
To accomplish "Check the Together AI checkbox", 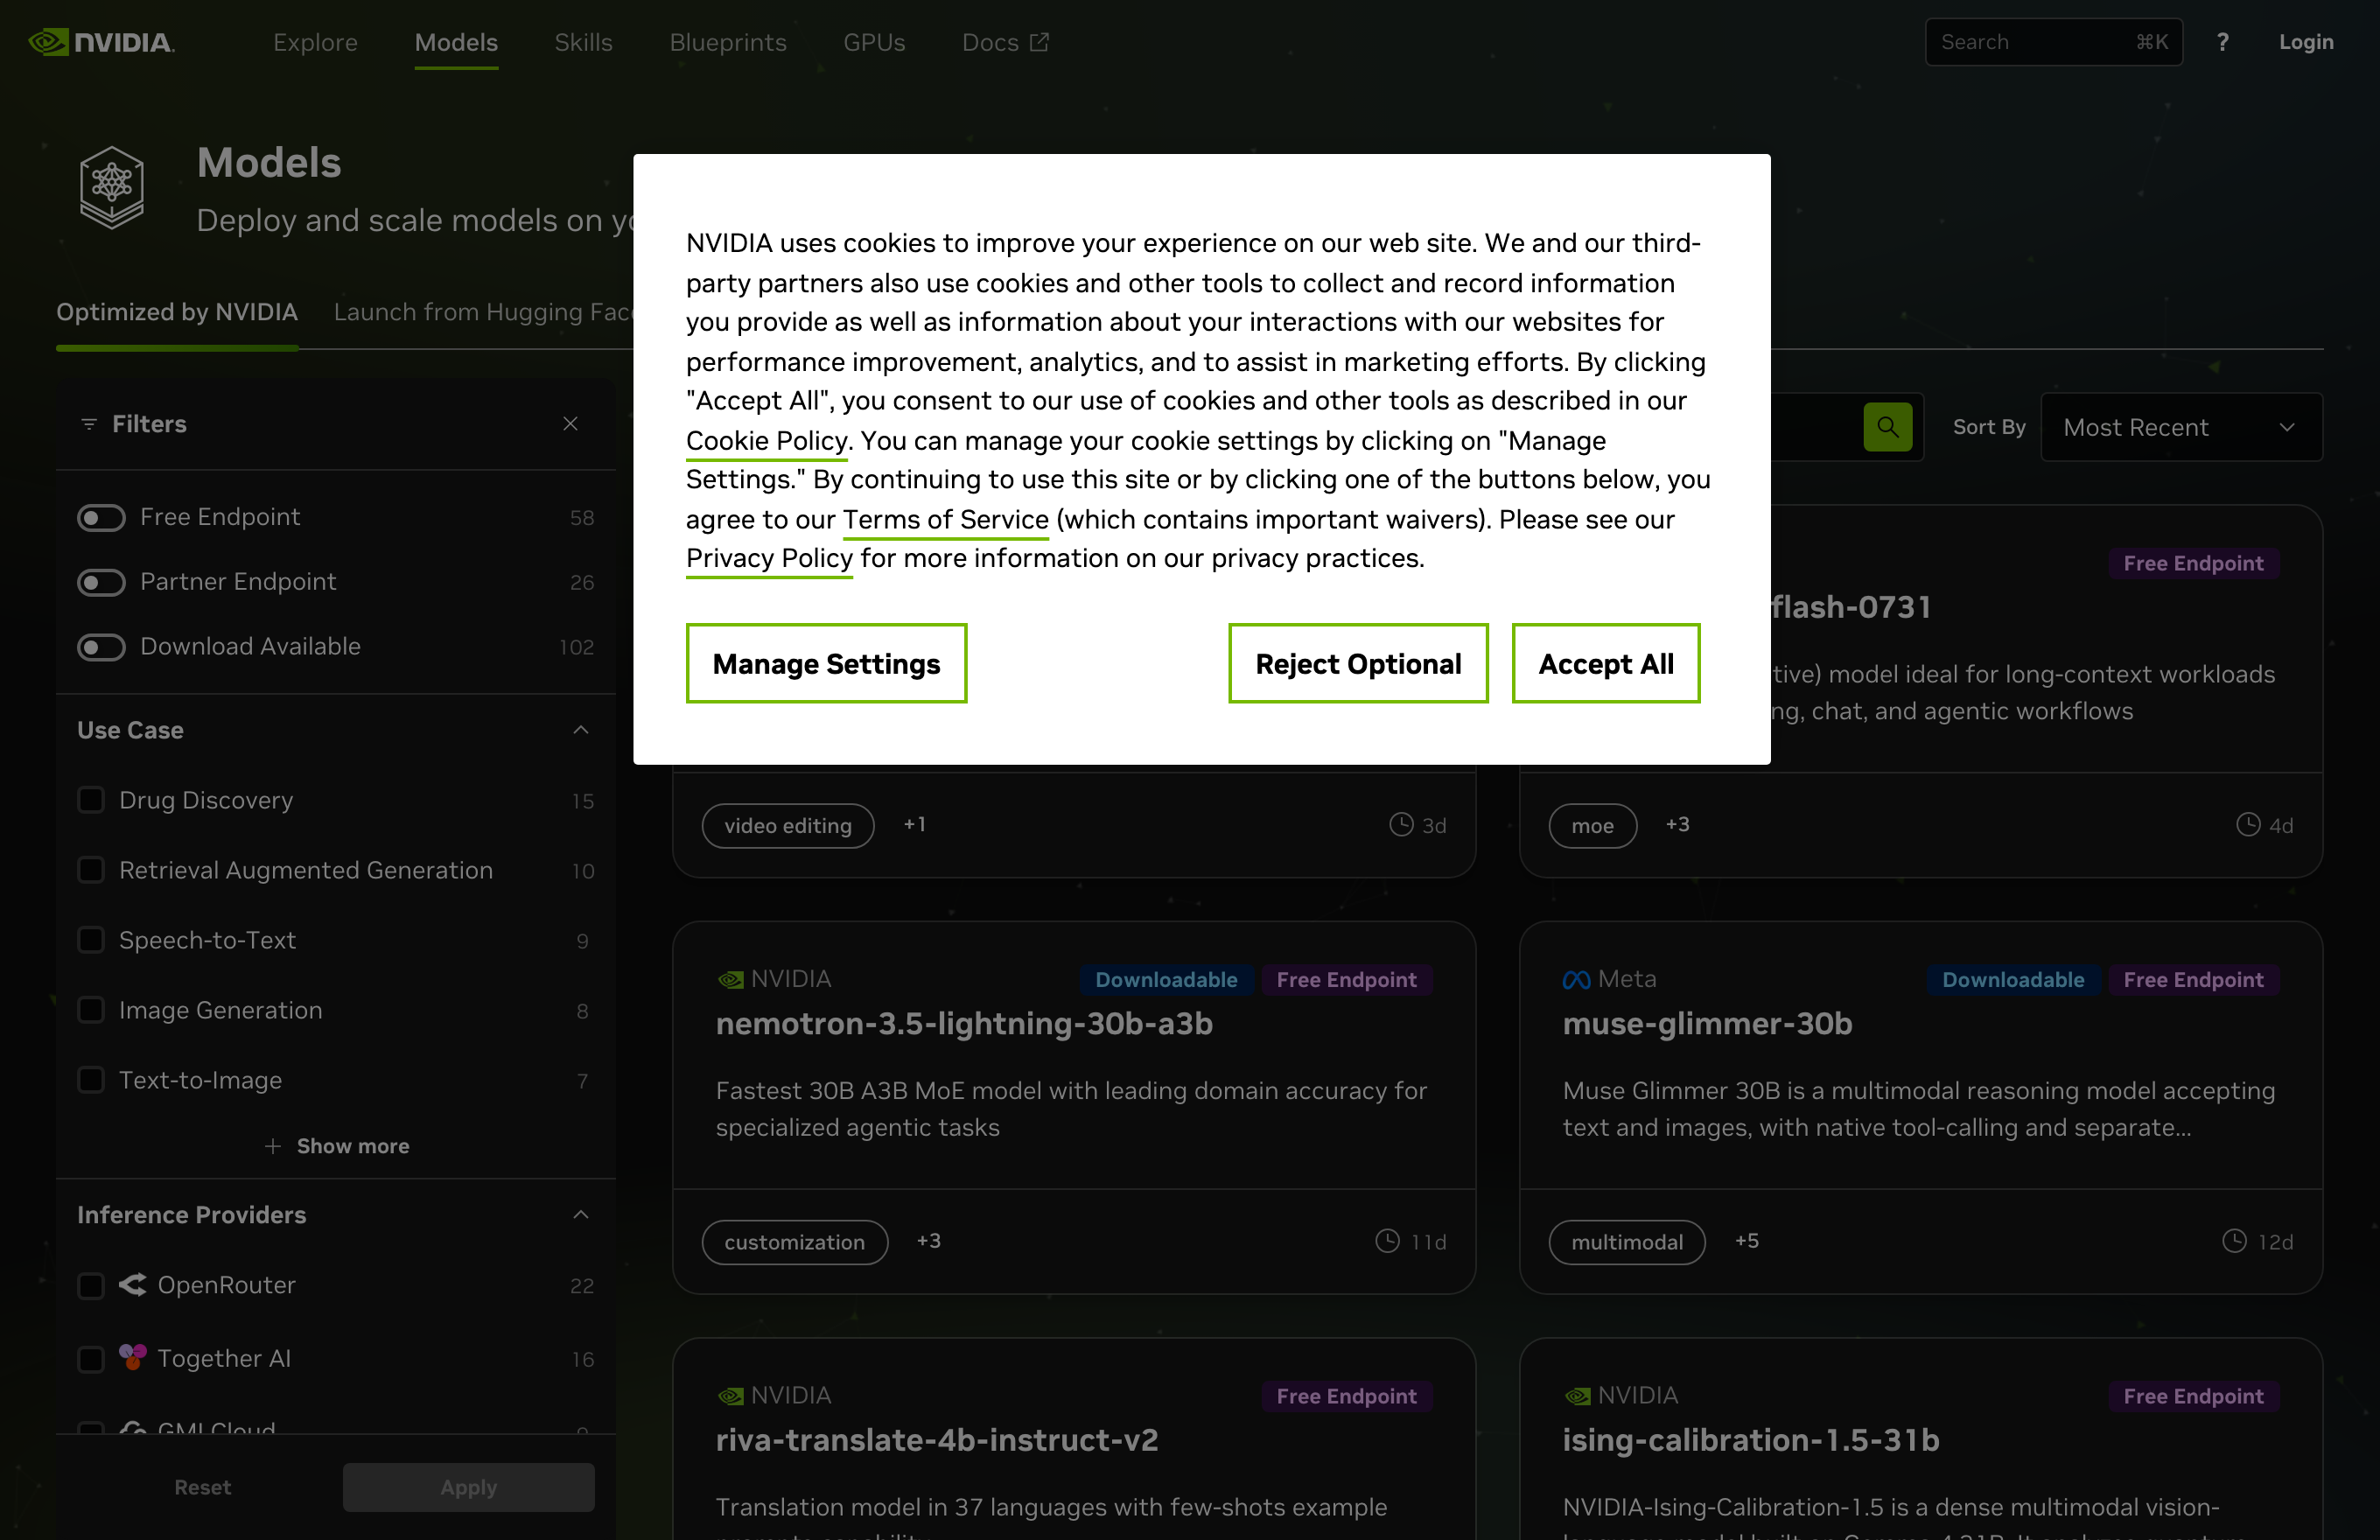I will tap(91, 1359).
